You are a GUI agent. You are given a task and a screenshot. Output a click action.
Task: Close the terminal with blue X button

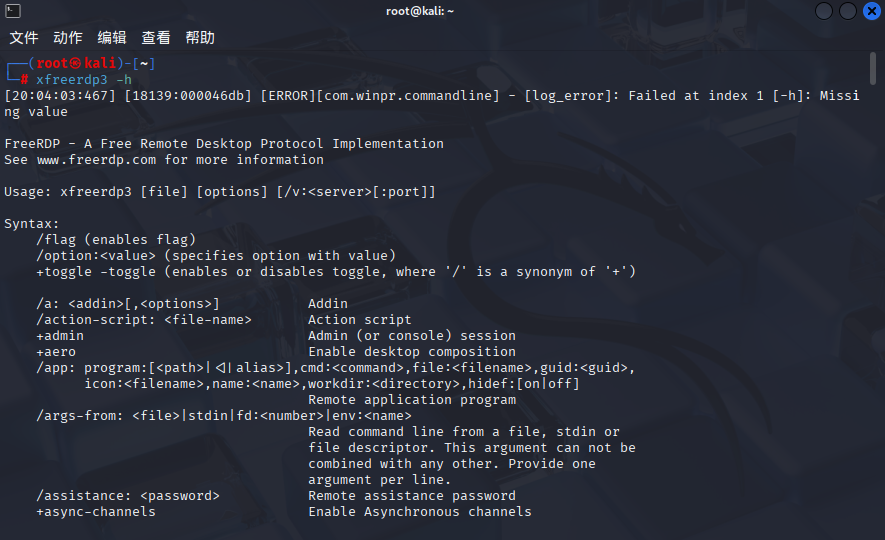(x=872, y=11)
